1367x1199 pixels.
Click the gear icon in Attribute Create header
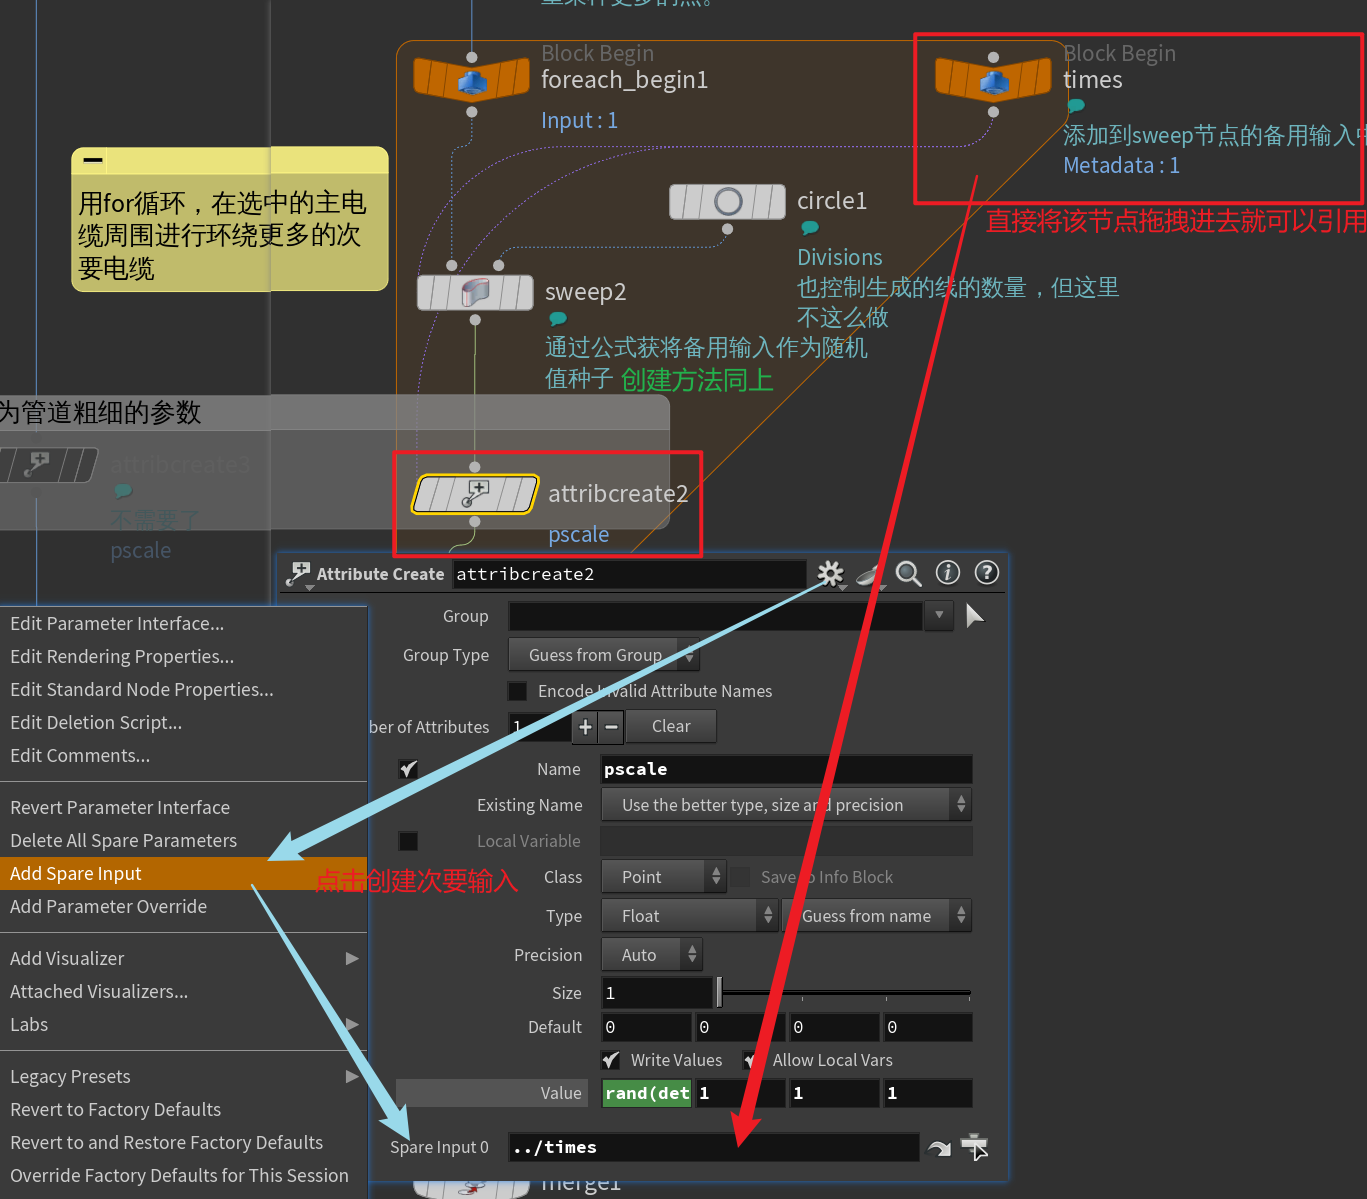pos(830,573)
